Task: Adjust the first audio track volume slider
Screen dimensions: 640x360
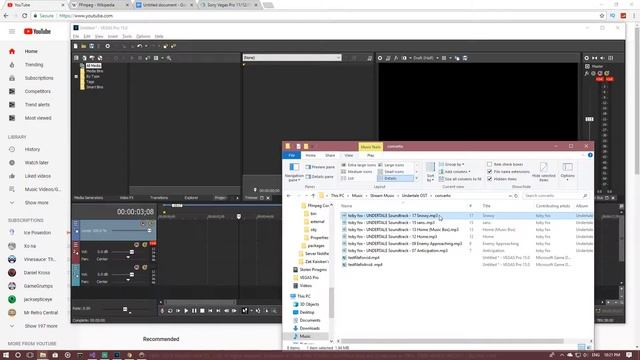Action: pos(131,252)
